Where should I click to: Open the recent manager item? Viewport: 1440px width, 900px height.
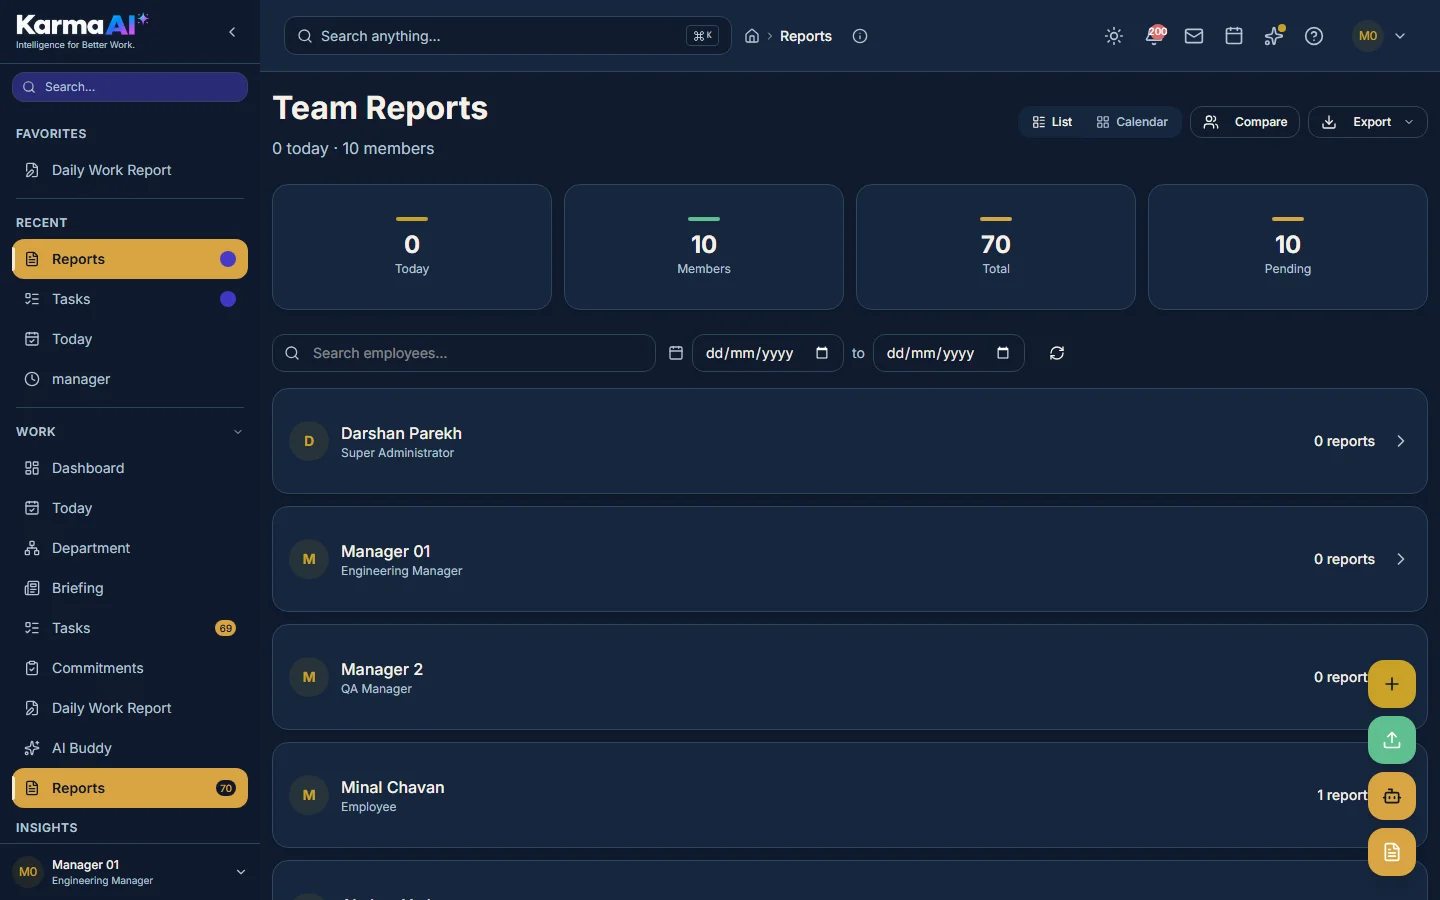point(130,379)
